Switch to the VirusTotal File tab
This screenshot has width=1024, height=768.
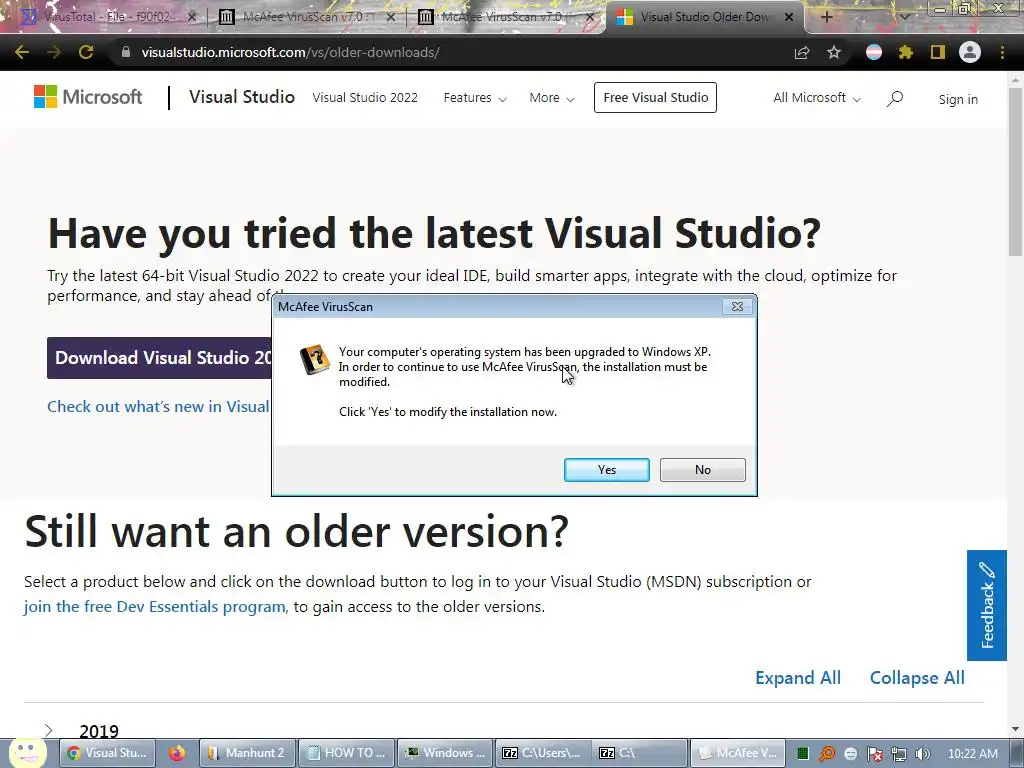point(108,17)
